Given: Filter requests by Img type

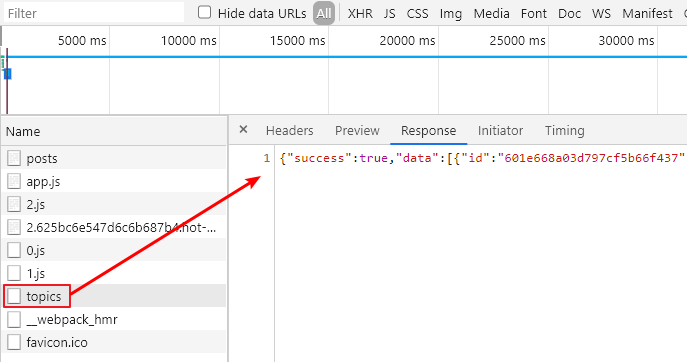Looking at the screenshot, I should click(x=451, y=14).
